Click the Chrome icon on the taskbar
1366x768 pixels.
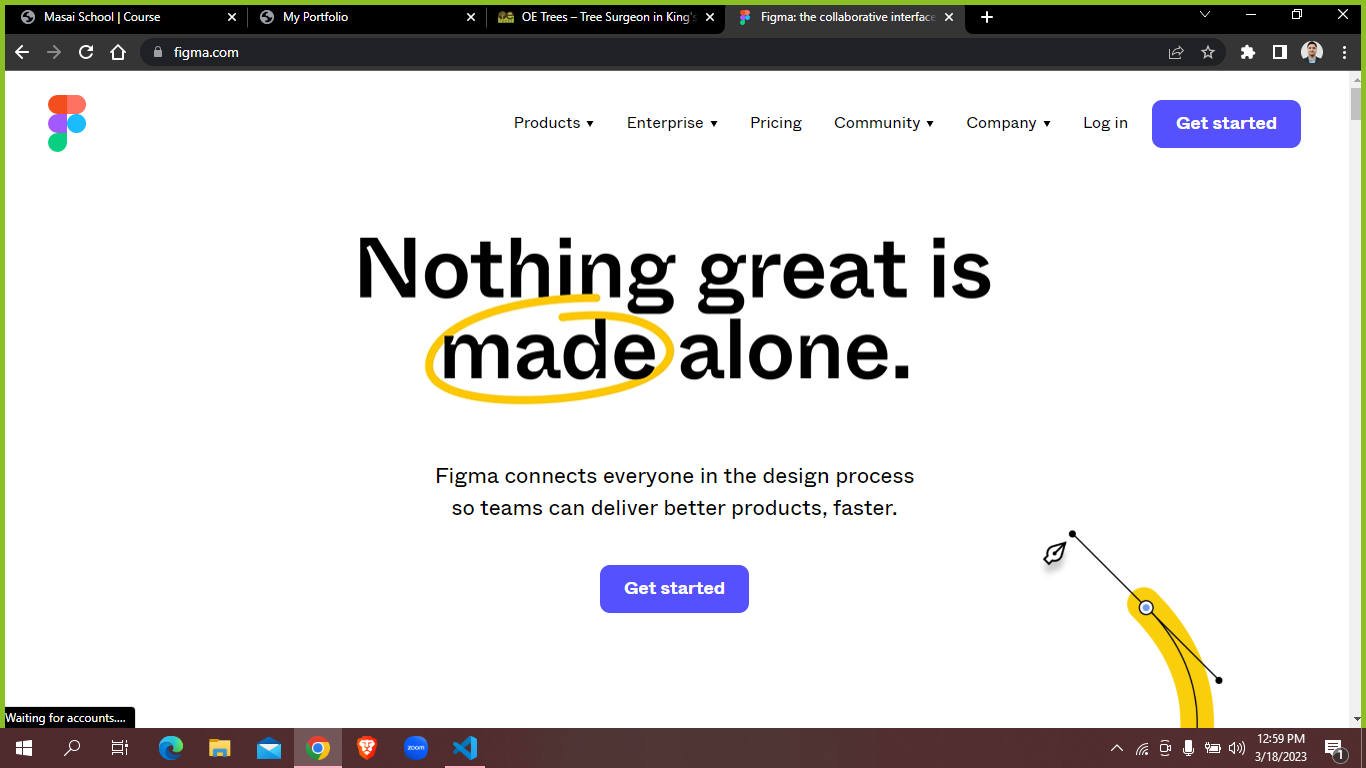pyautogui.click(x=318, y=748)
